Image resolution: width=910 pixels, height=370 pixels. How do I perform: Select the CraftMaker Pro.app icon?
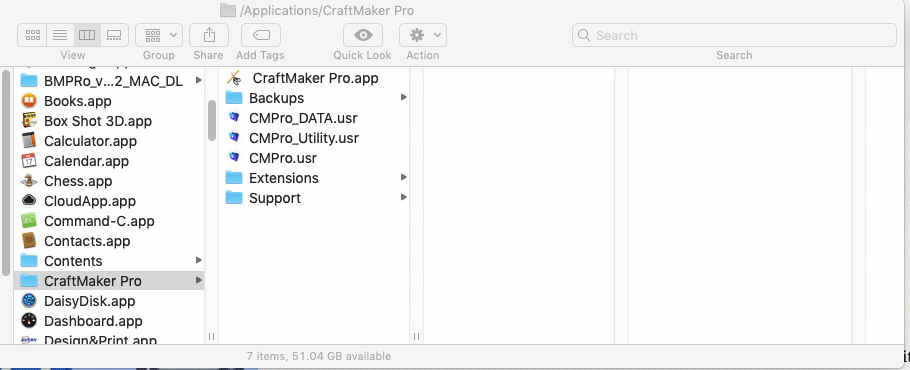[x=234, y=78]
